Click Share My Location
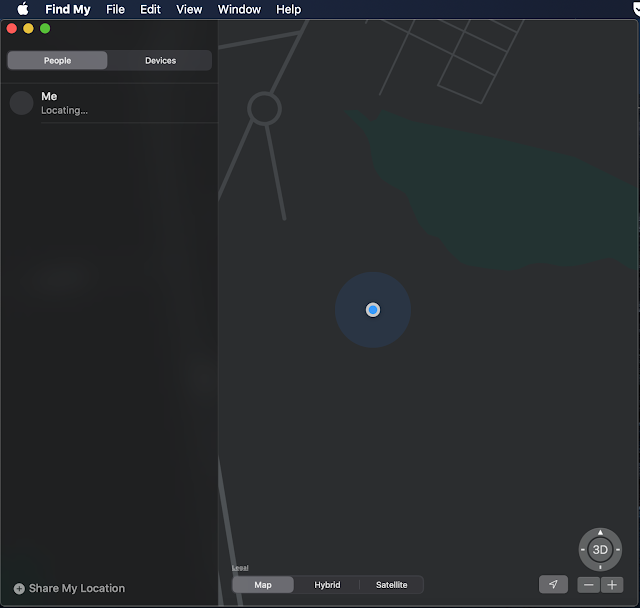The height and width of the screenshot is (608, 640). [77, 588]
